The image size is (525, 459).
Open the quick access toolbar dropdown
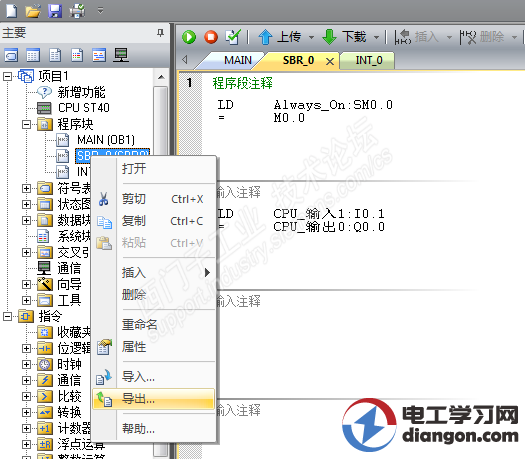[x=100, y=11]
